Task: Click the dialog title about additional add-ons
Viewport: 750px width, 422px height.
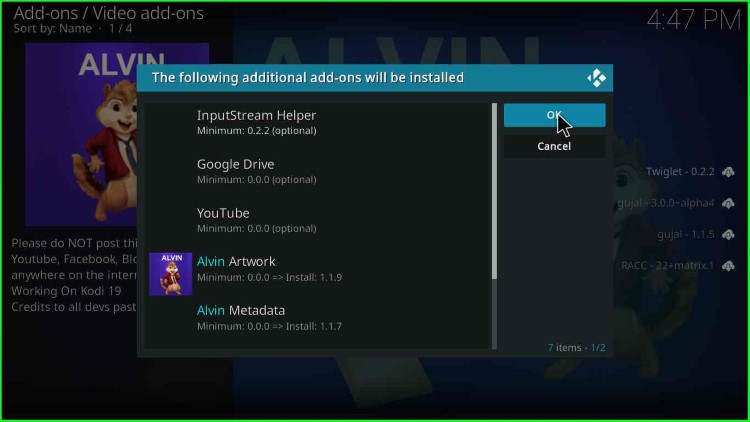Action: point(308,78)
